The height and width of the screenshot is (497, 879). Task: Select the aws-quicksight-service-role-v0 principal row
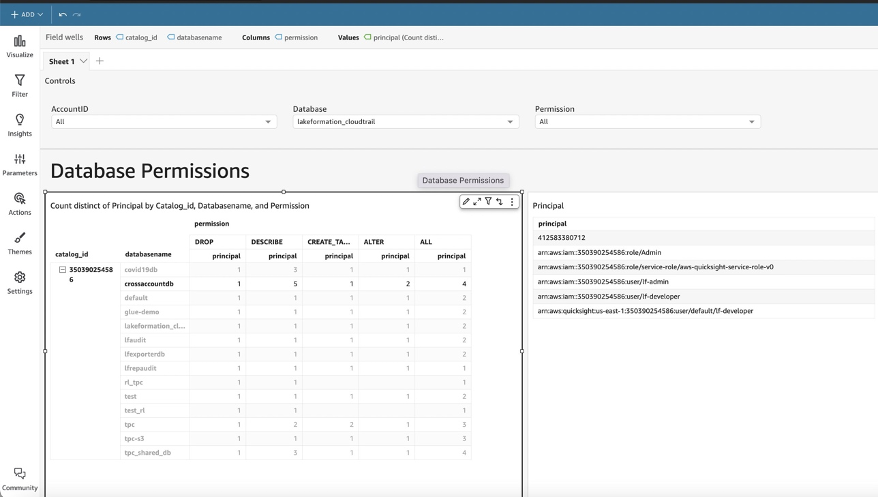click(704, 267)
